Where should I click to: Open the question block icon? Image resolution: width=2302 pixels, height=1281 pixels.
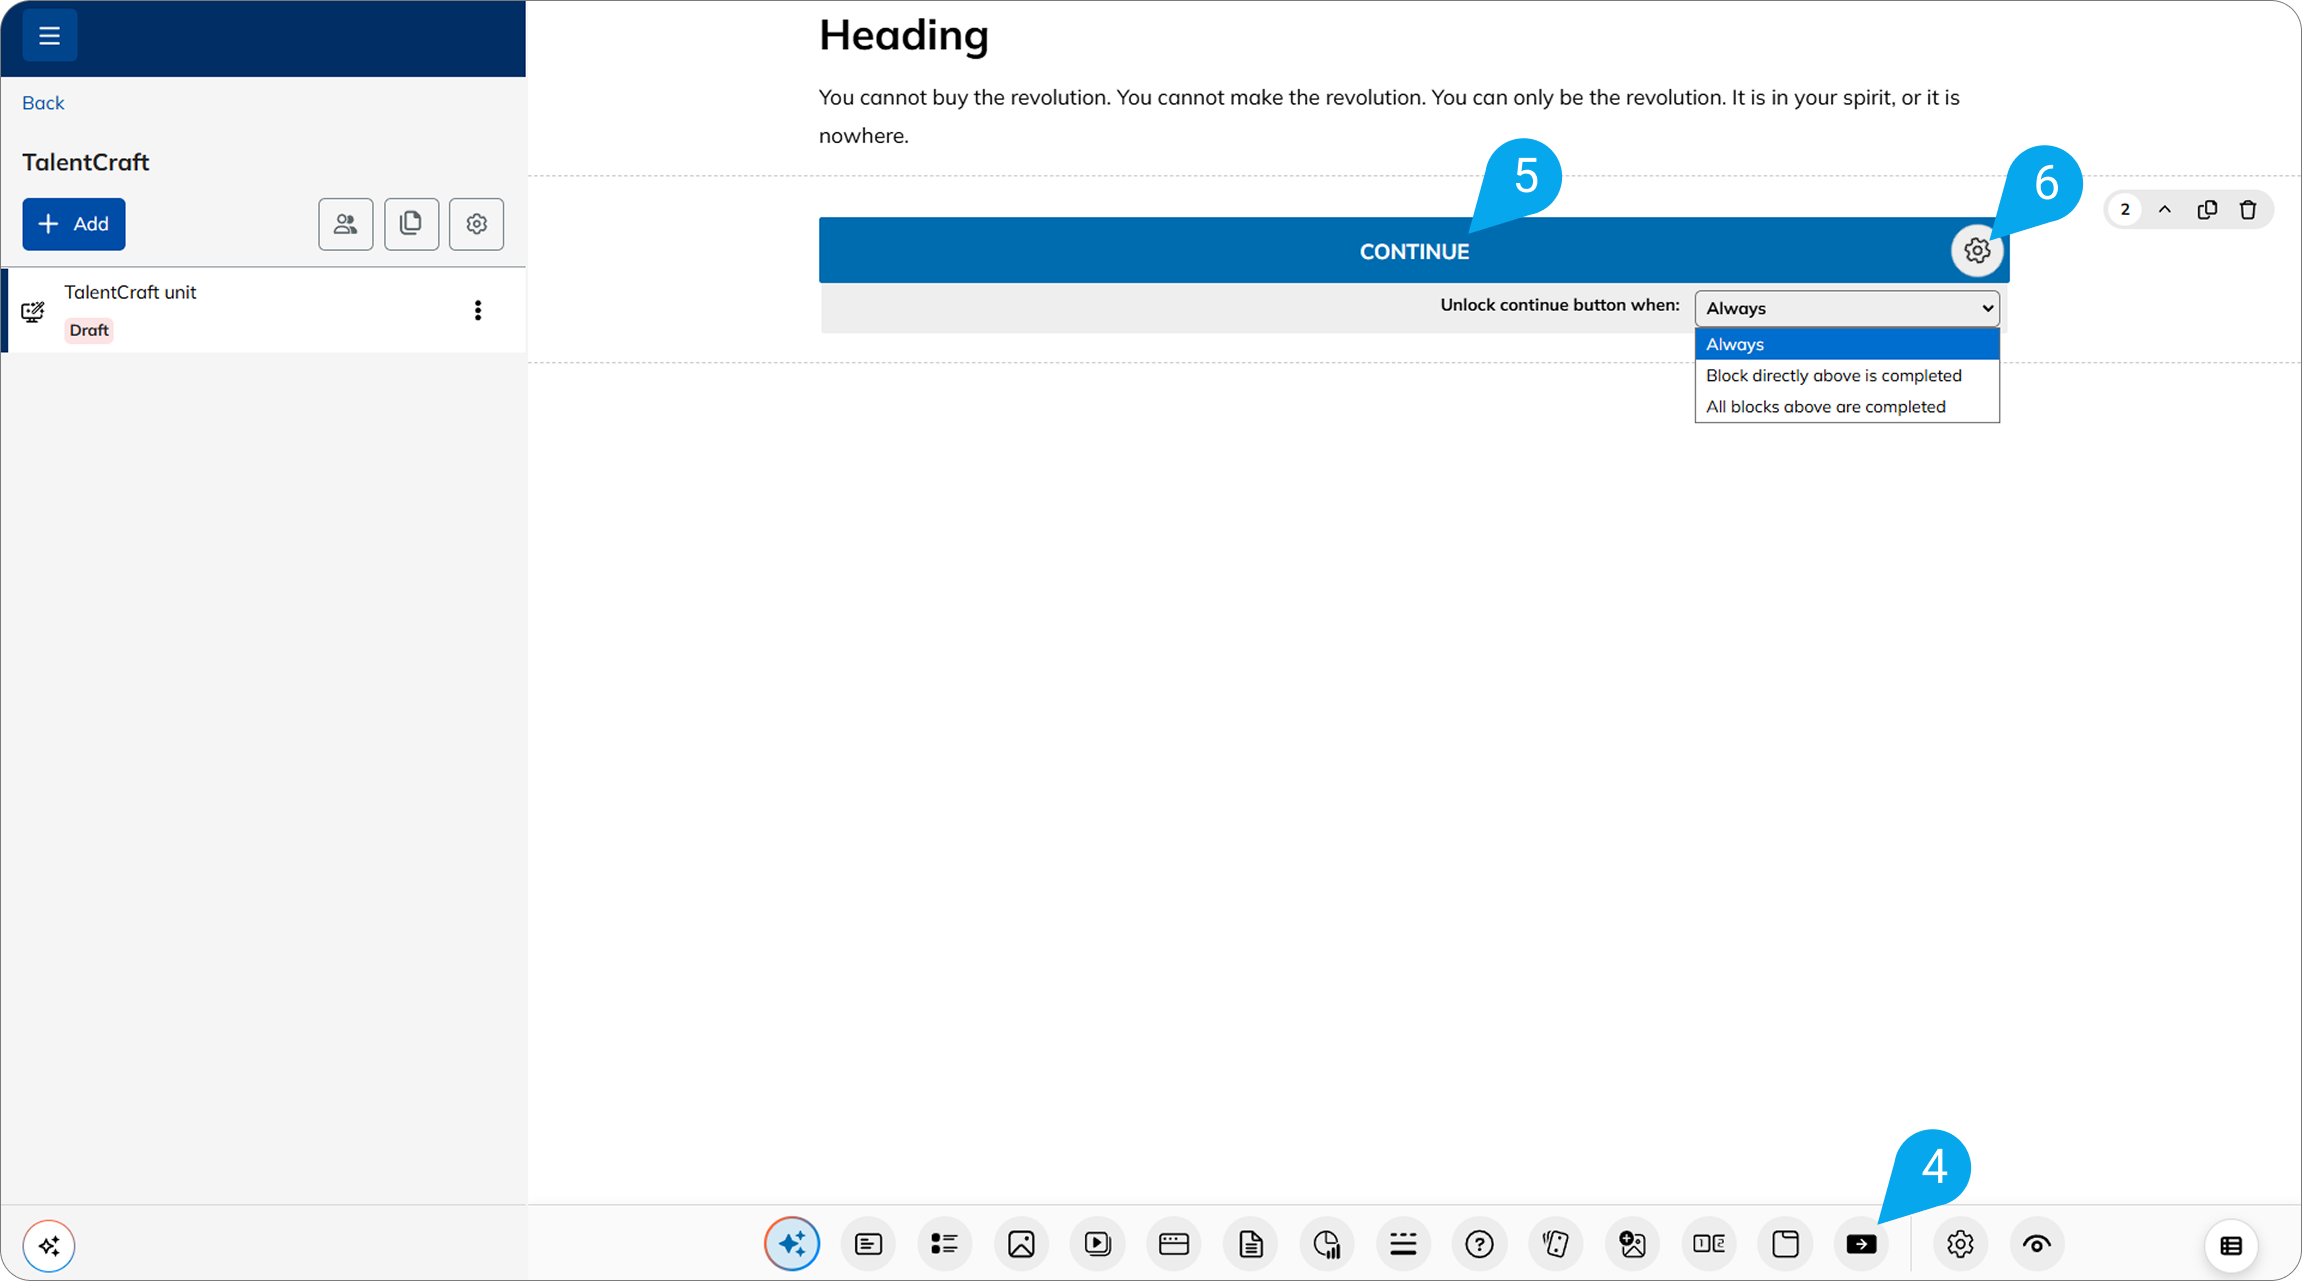[1479, 1244]
